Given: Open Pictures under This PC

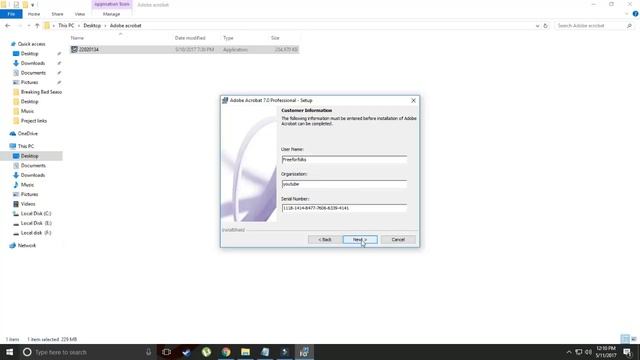Looking at the screenshot, I should tap(29, 195).
